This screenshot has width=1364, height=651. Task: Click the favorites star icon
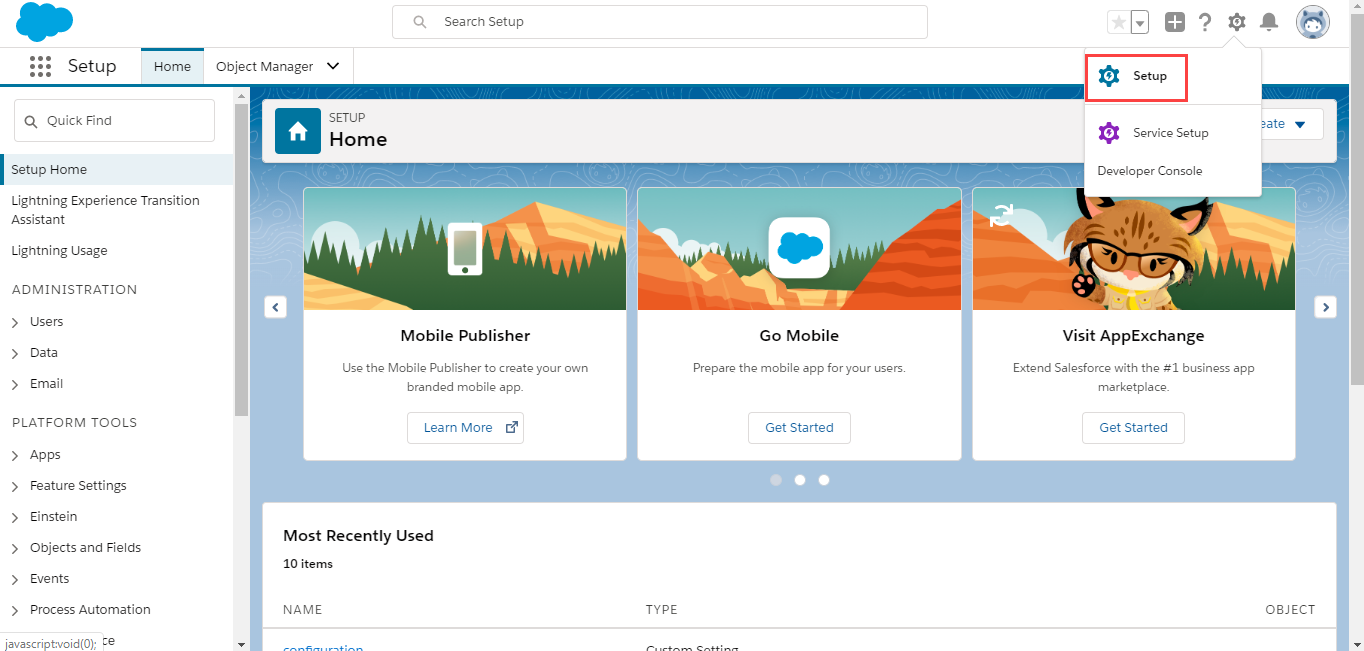[1119, 22]
